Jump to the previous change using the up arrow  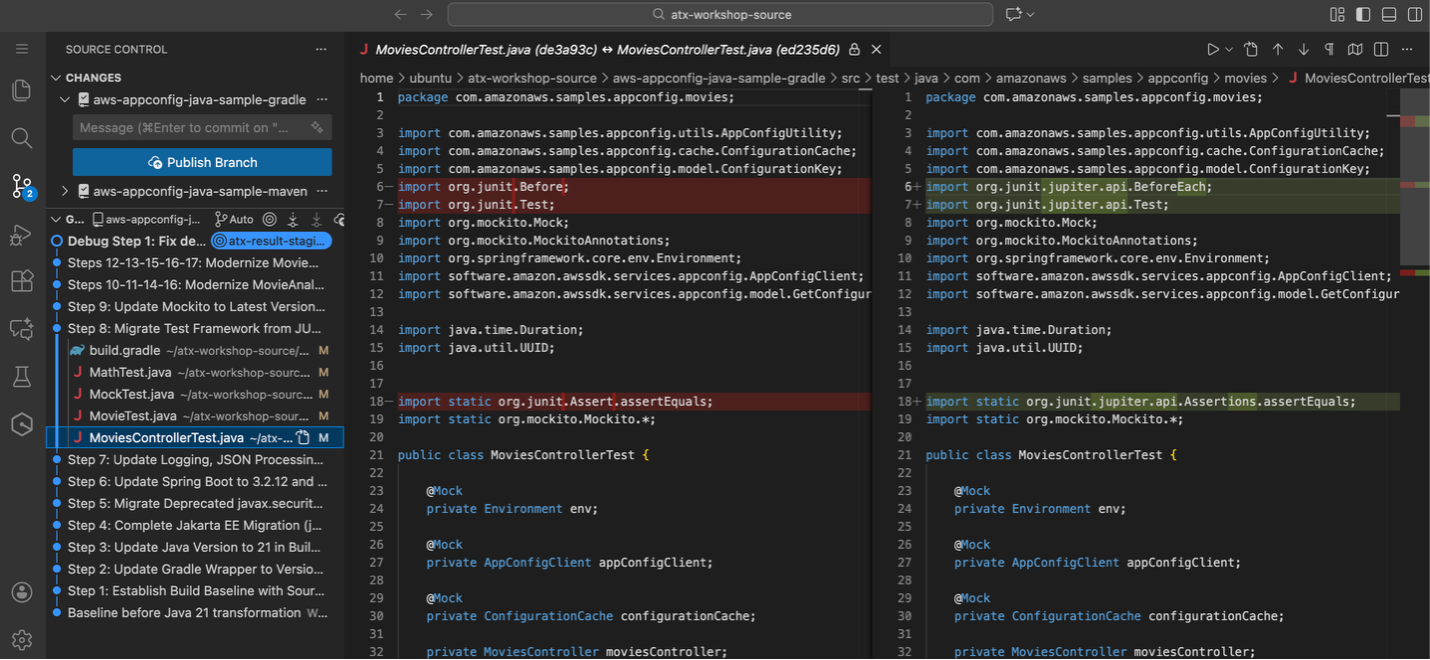pyautogui.click(x=1276, y=48)
